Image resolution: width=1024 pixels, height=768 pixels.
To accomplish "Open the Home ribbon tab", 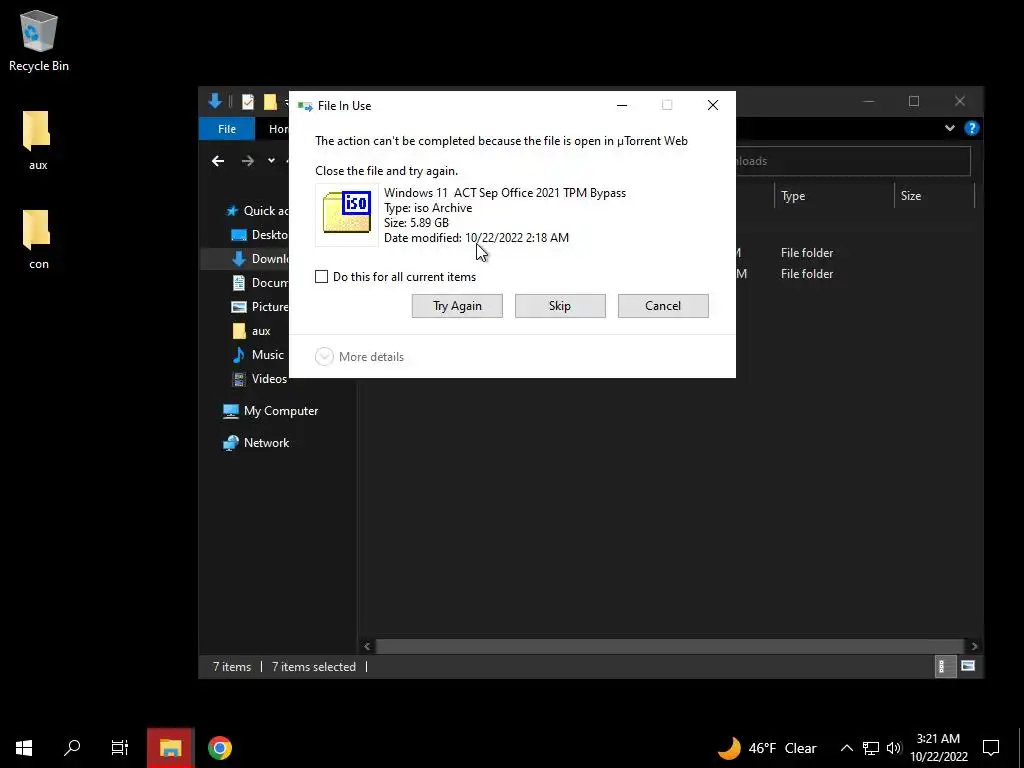I will pyautogui.click(x=278, y=129).
